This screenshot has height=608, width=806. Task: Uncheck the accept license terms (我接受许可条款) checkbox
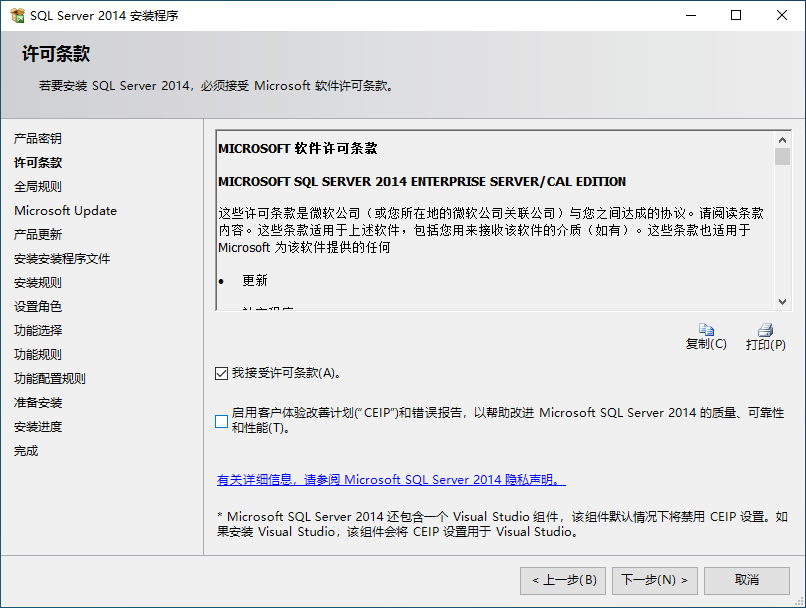coord(222,373)
